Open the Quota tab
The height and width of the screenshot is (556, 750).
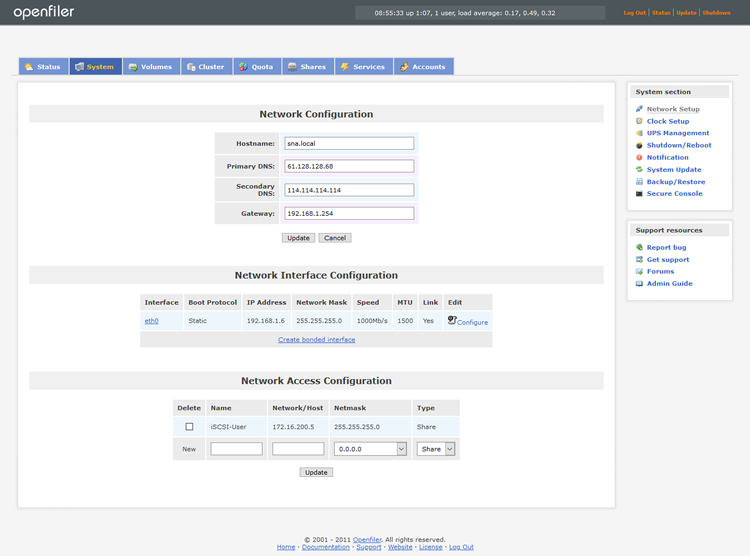pos(257,67)
